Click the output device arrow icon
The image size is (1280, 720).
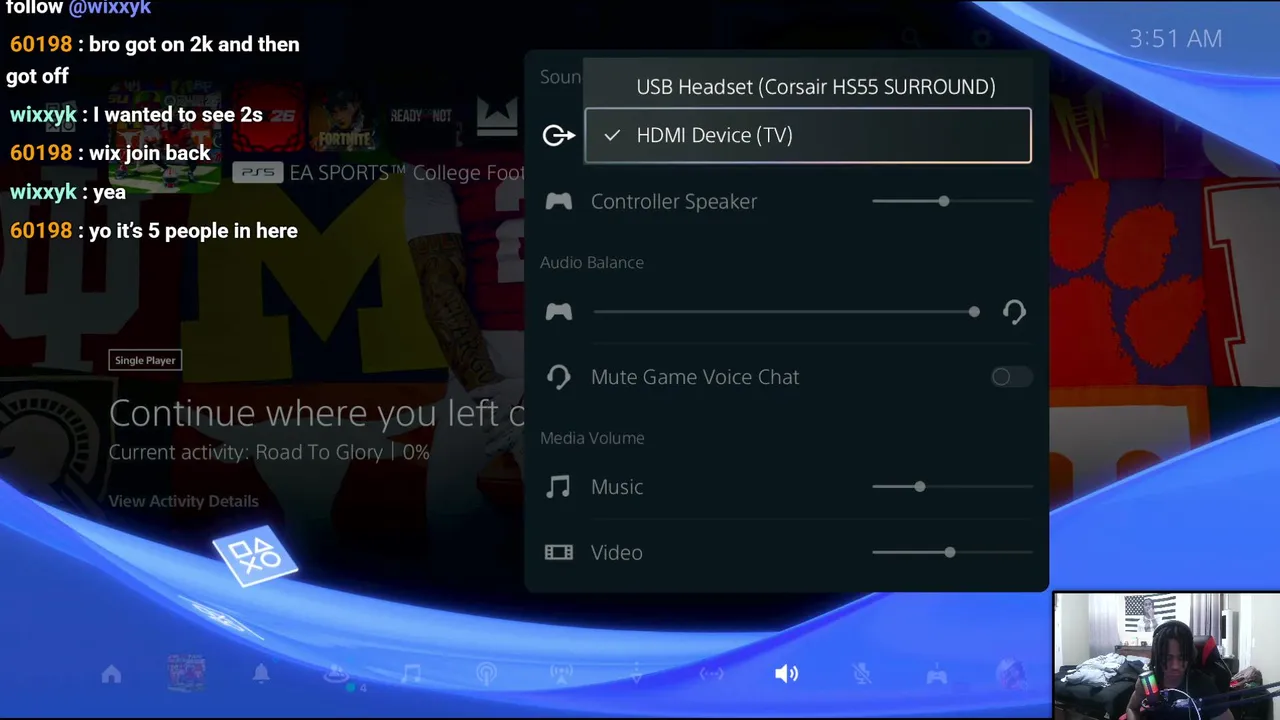pyautogui.click(x=559, y=135)
